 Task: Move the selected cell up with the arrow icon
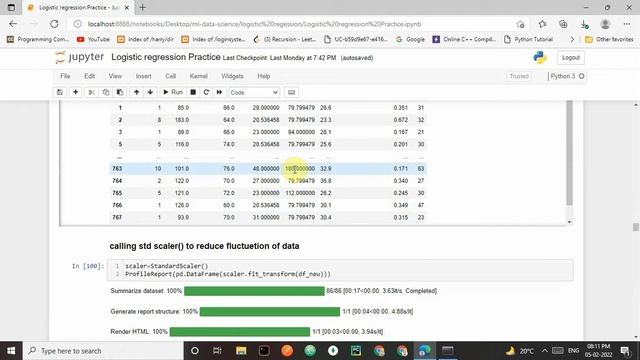(136, 92)
